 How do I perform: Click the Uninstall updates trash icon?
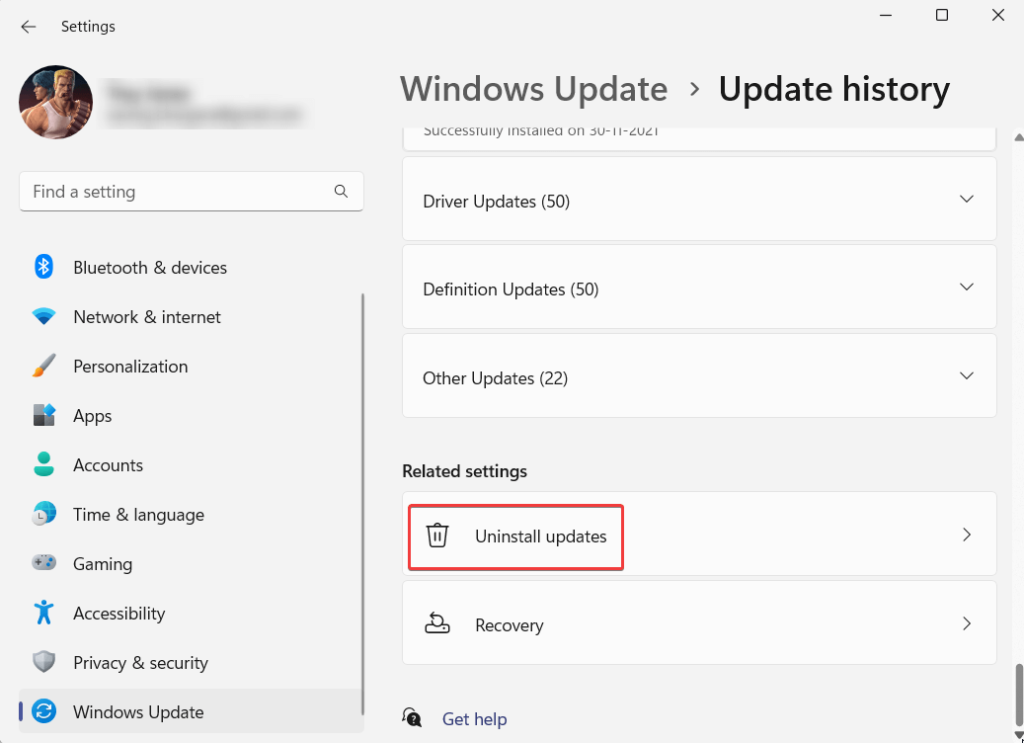(x=437, y=535)
